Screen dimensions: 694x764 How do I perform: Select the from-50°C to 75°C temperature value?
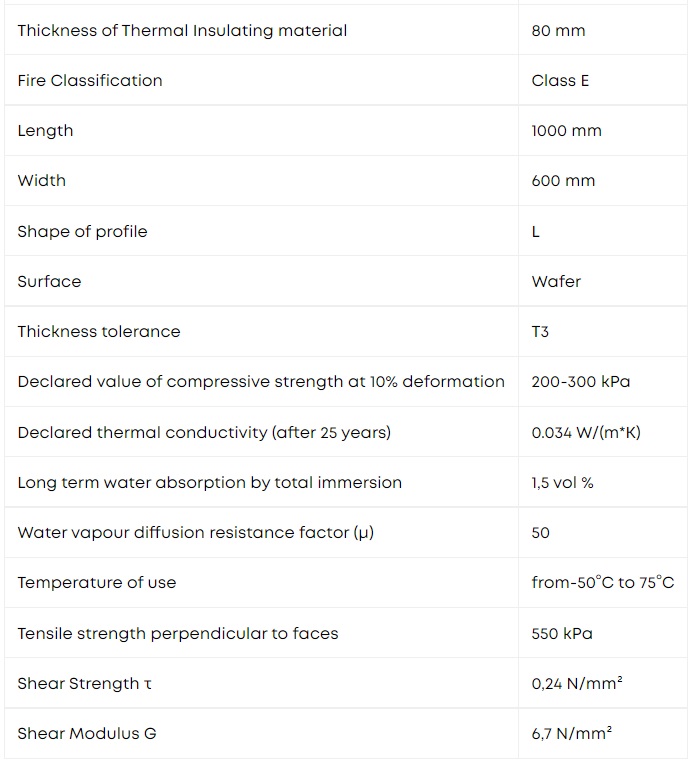pos(603,582)
